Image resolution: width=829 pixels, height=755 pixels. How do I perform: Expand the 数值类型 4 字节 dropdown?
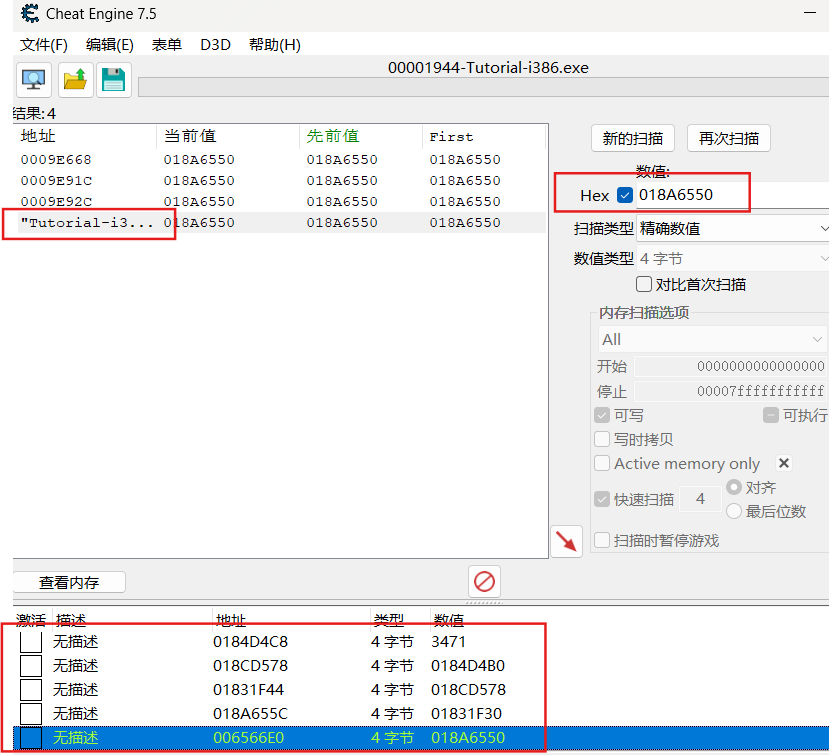click(732, 258)
